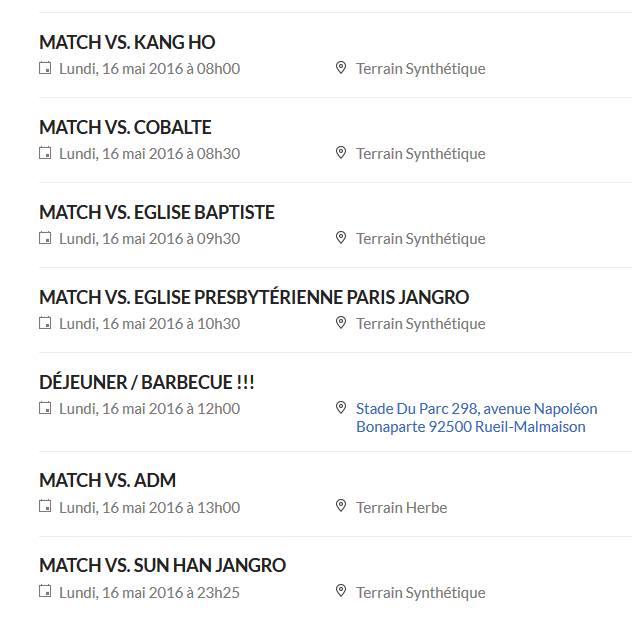Open MATCH VS. ADM event title
The image size is (632, 632).
(108, 480)
